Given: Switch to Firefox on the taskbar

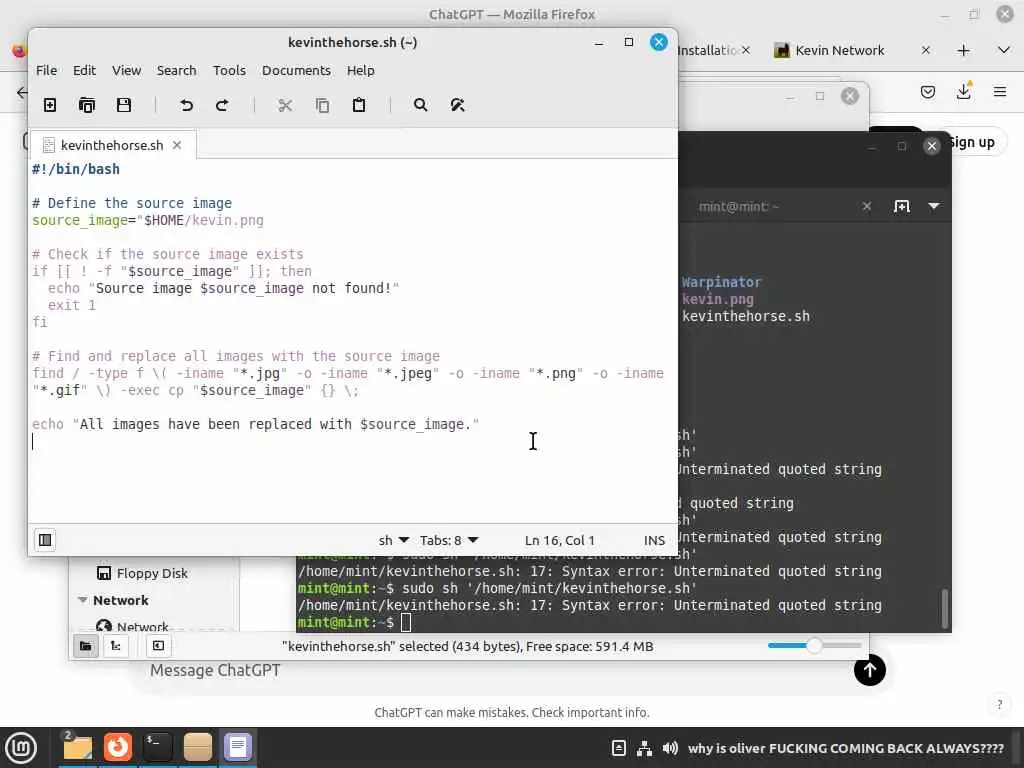Looking at the screenshot, I should (x=118, y=747).
